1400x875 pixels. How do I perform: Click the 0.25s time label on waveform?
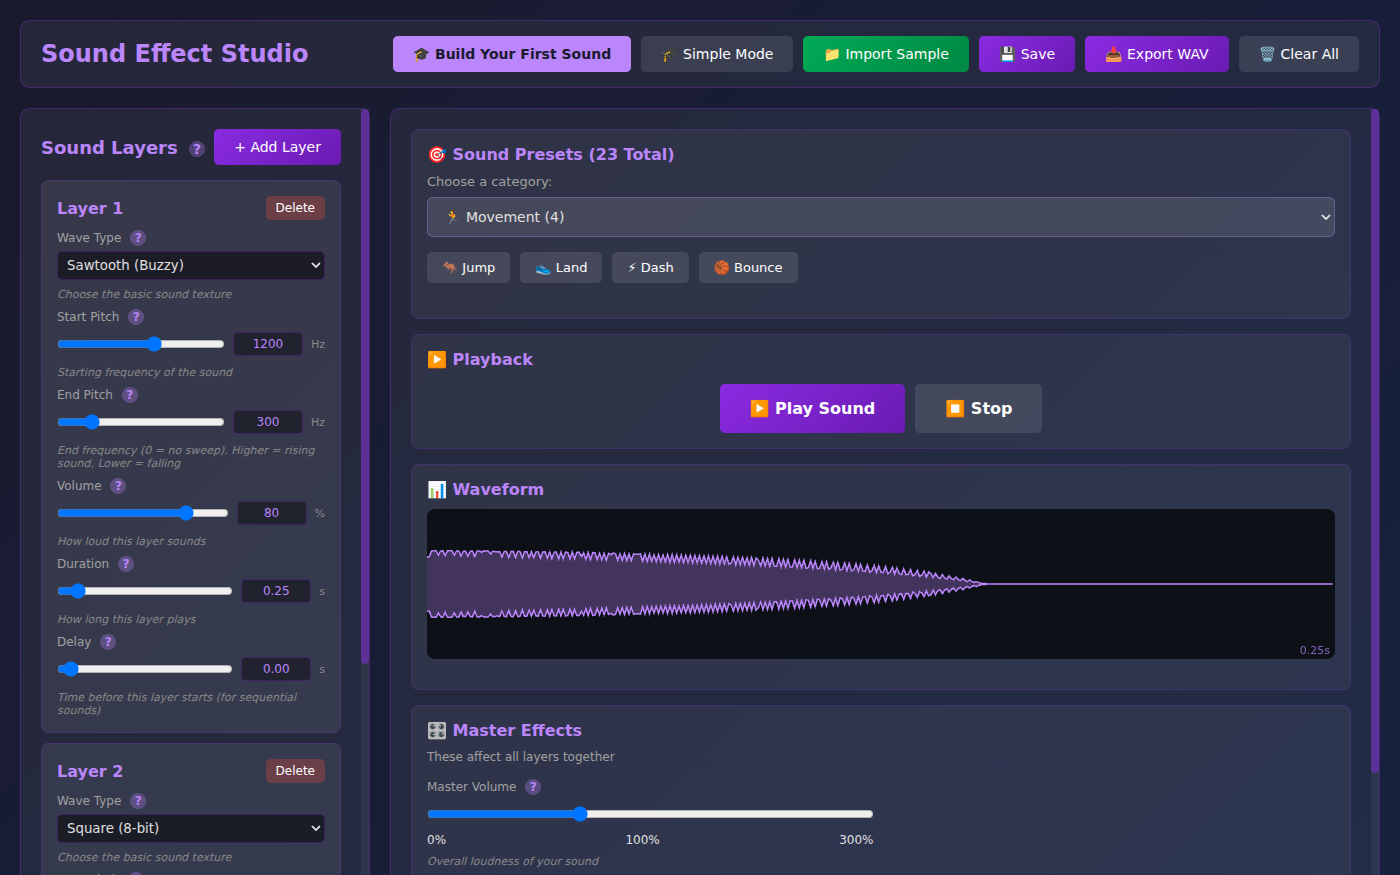tap(1315, 650)
